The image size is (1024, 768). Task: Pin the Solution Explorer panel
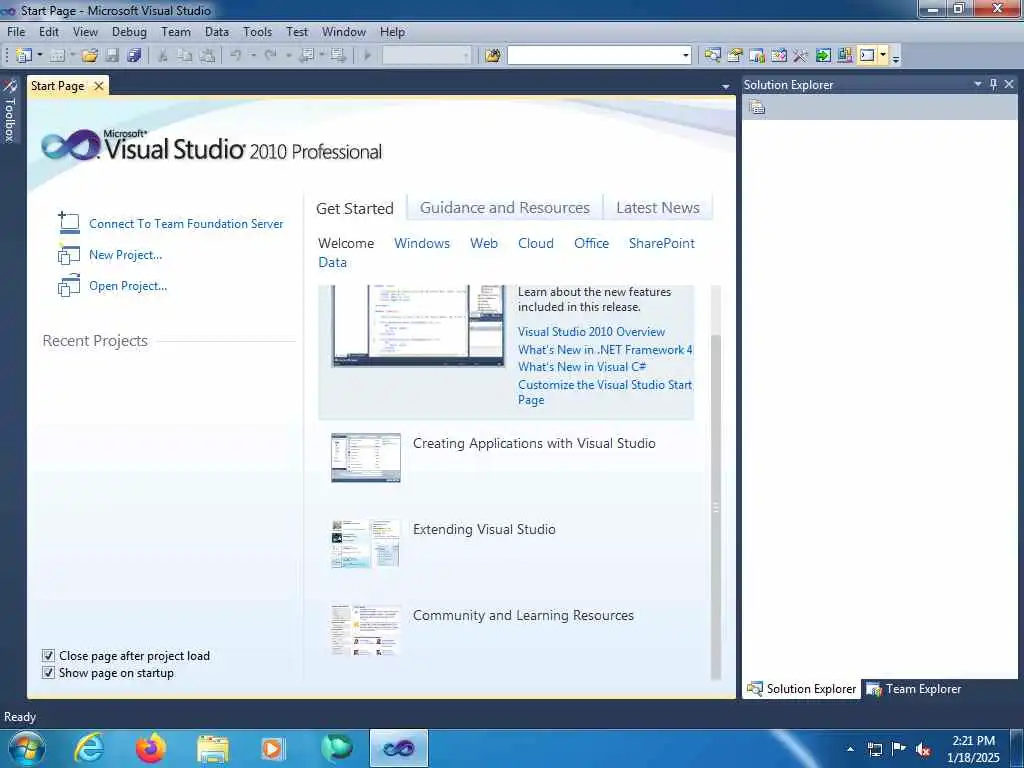coord(993,84)
